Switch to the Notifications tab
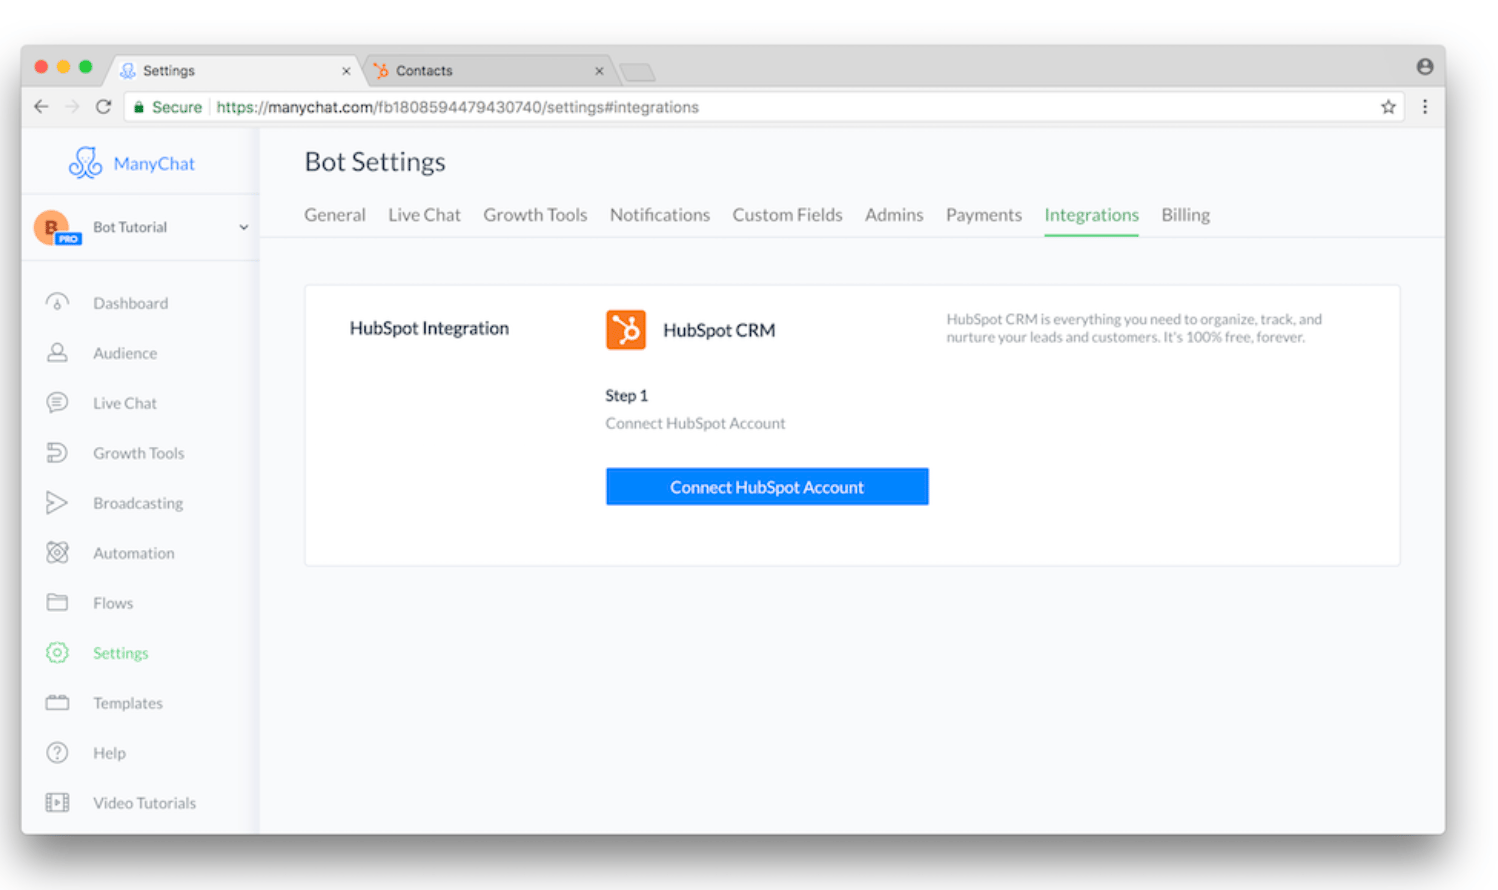1498x890 pixels. 660,215
